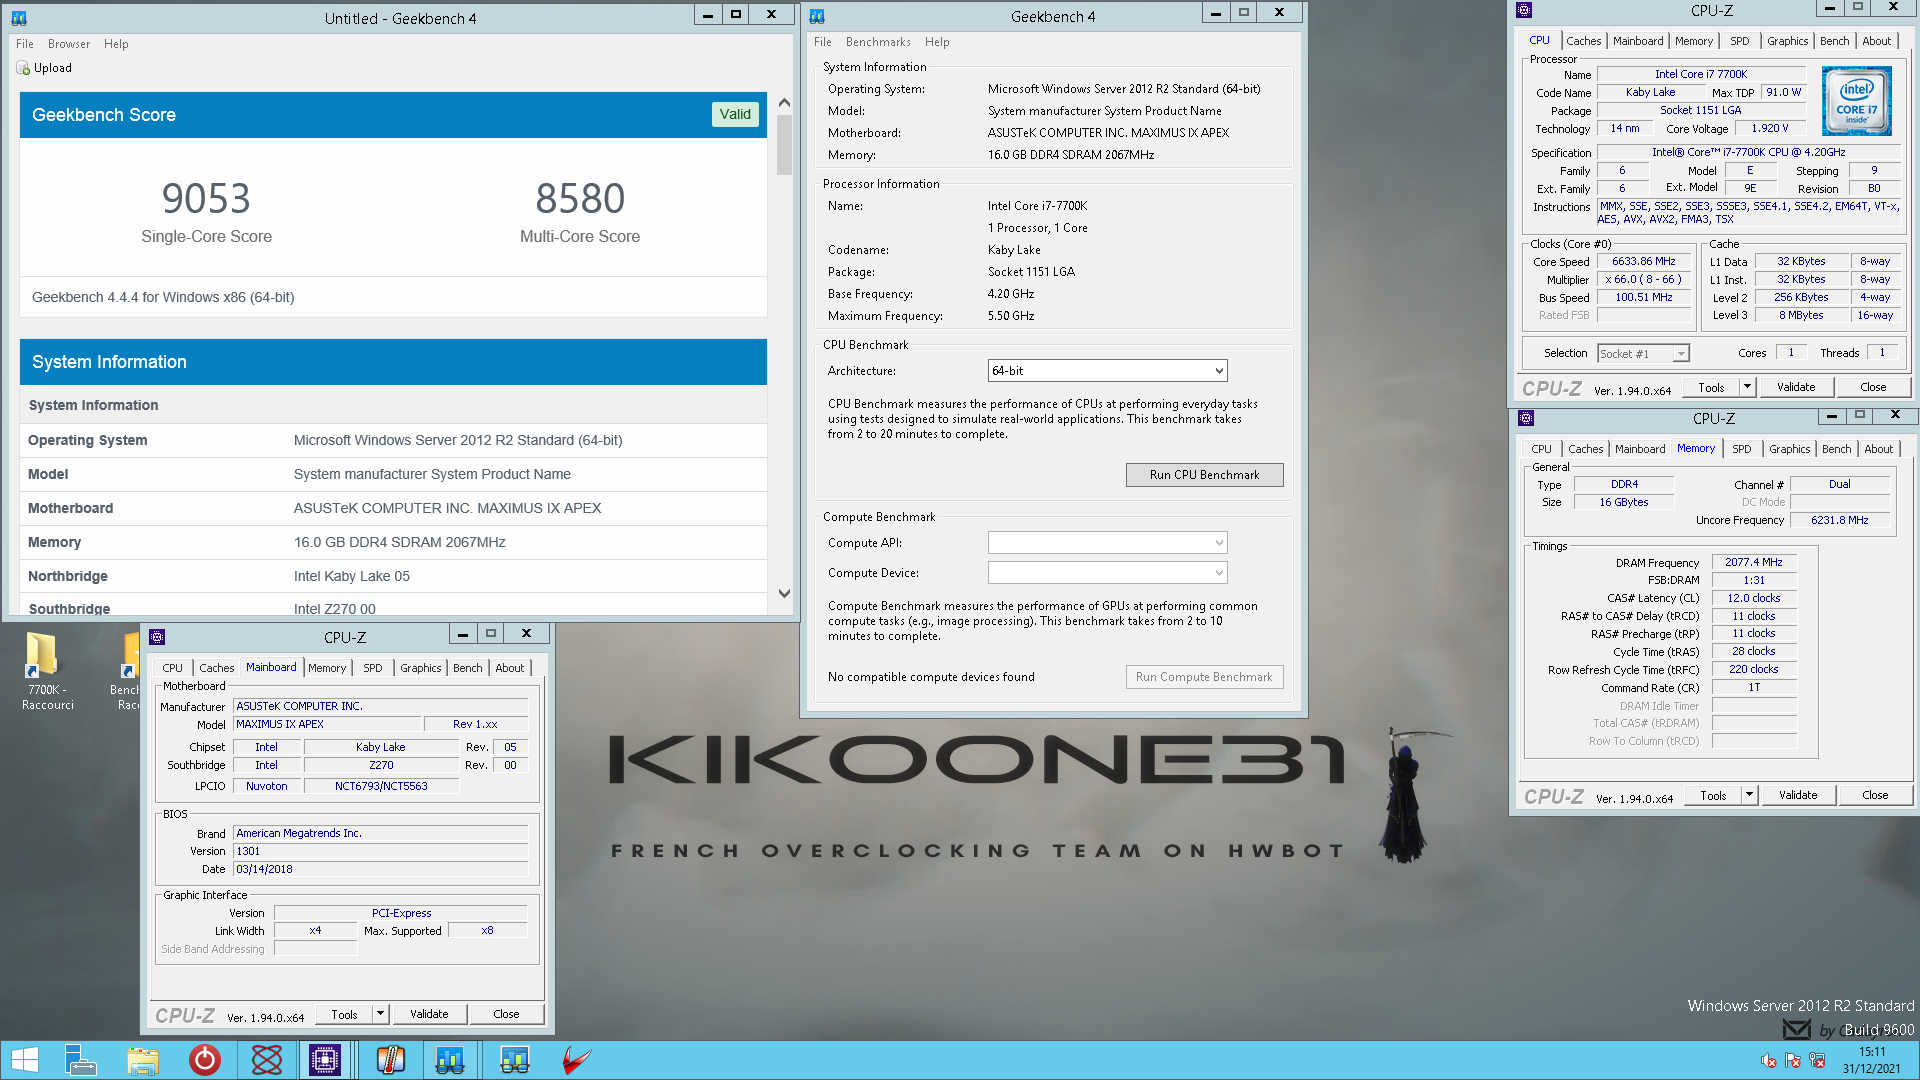Click the network status tray icon

(x=1817, y=1061)
